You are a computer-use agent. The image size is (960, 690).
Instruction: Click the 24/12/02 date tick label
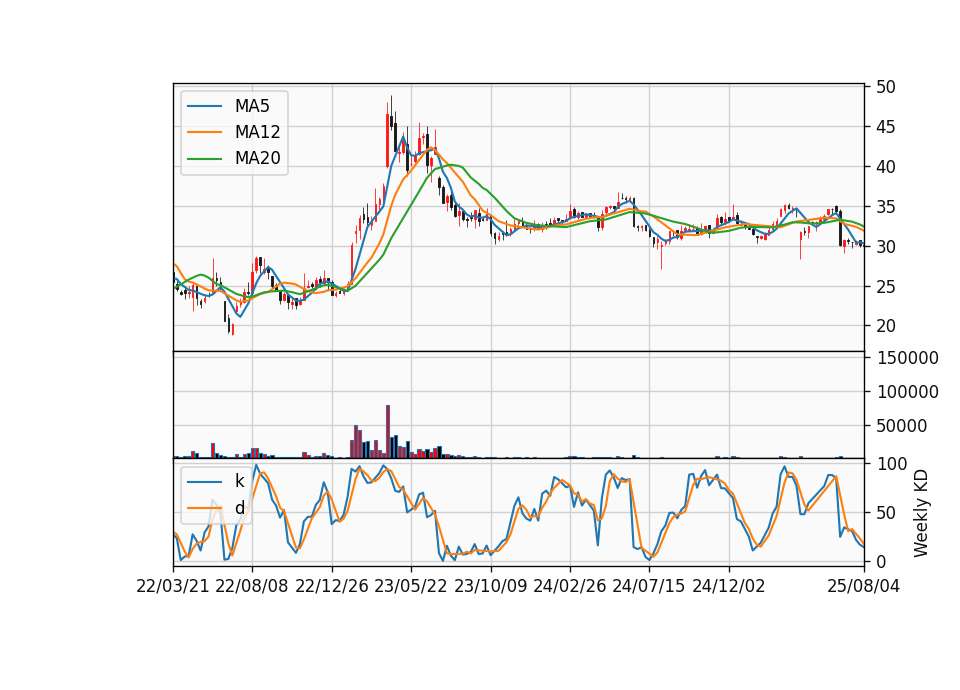[x=729, y=586]
